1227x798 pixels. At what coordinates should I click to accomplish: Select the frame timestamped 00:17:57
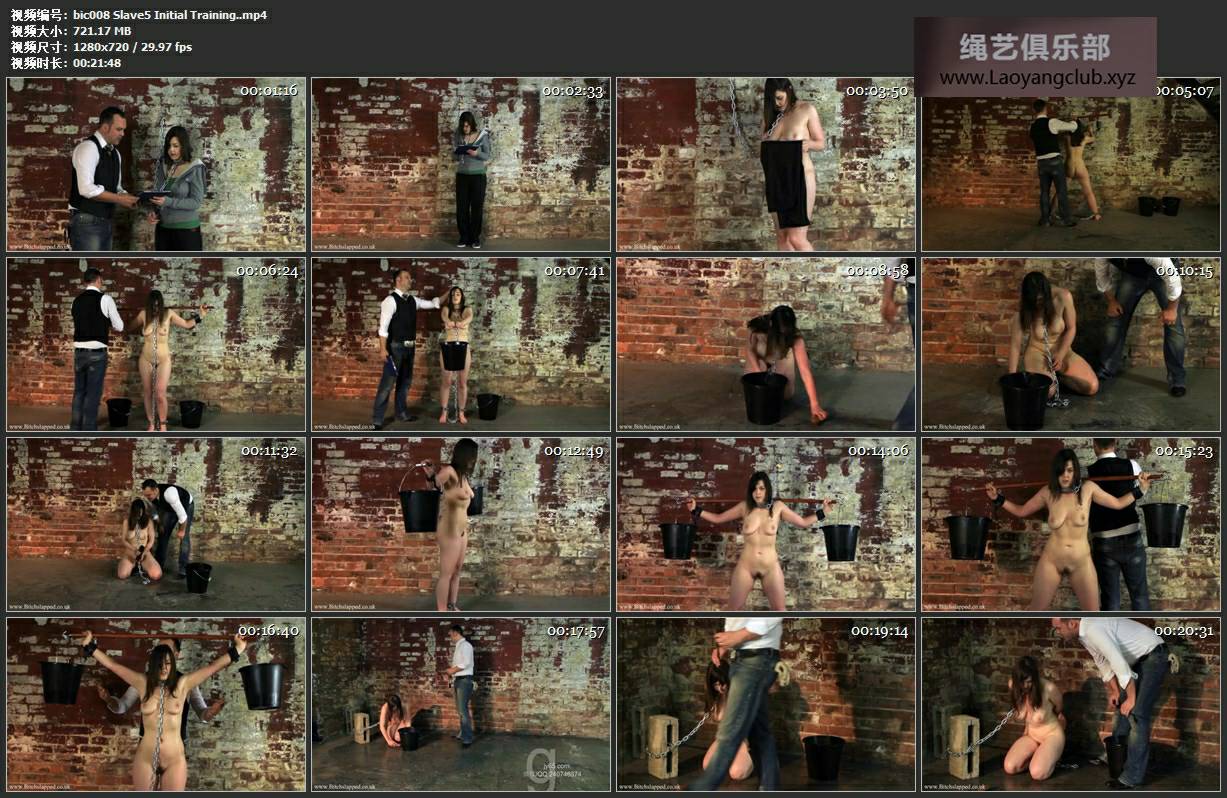(461, 705)
